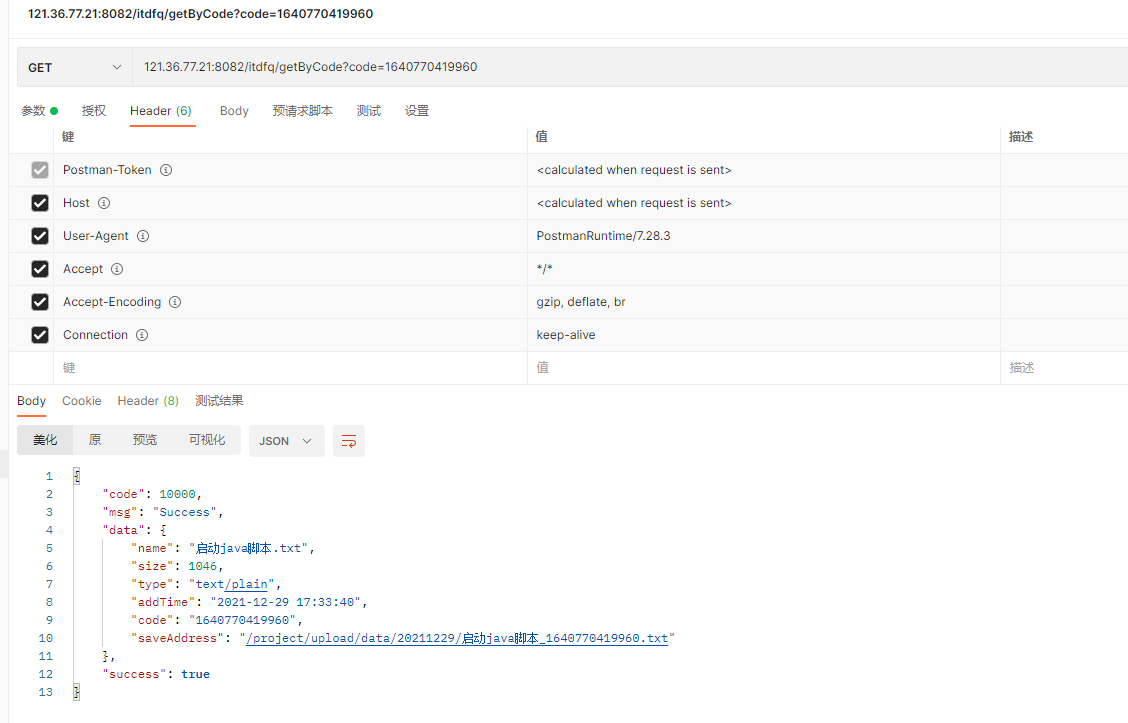Click the request title at top
Screen dimensions: 1128x723
pos(201,14)
